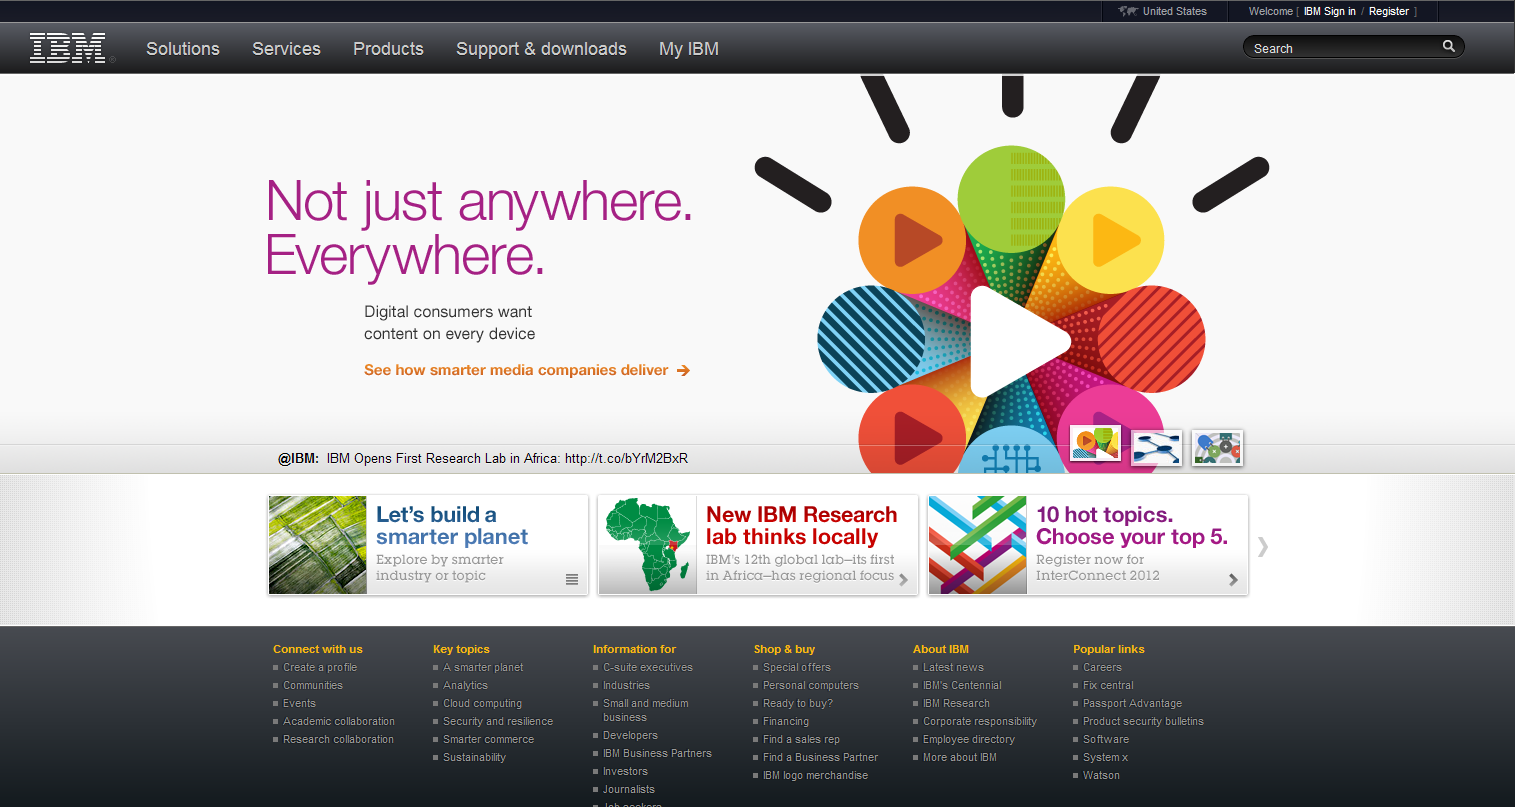Click the colorful ribbons image on InterConnect card
The height and width of the screenshot is (807, 1515).
coord(978,545)
